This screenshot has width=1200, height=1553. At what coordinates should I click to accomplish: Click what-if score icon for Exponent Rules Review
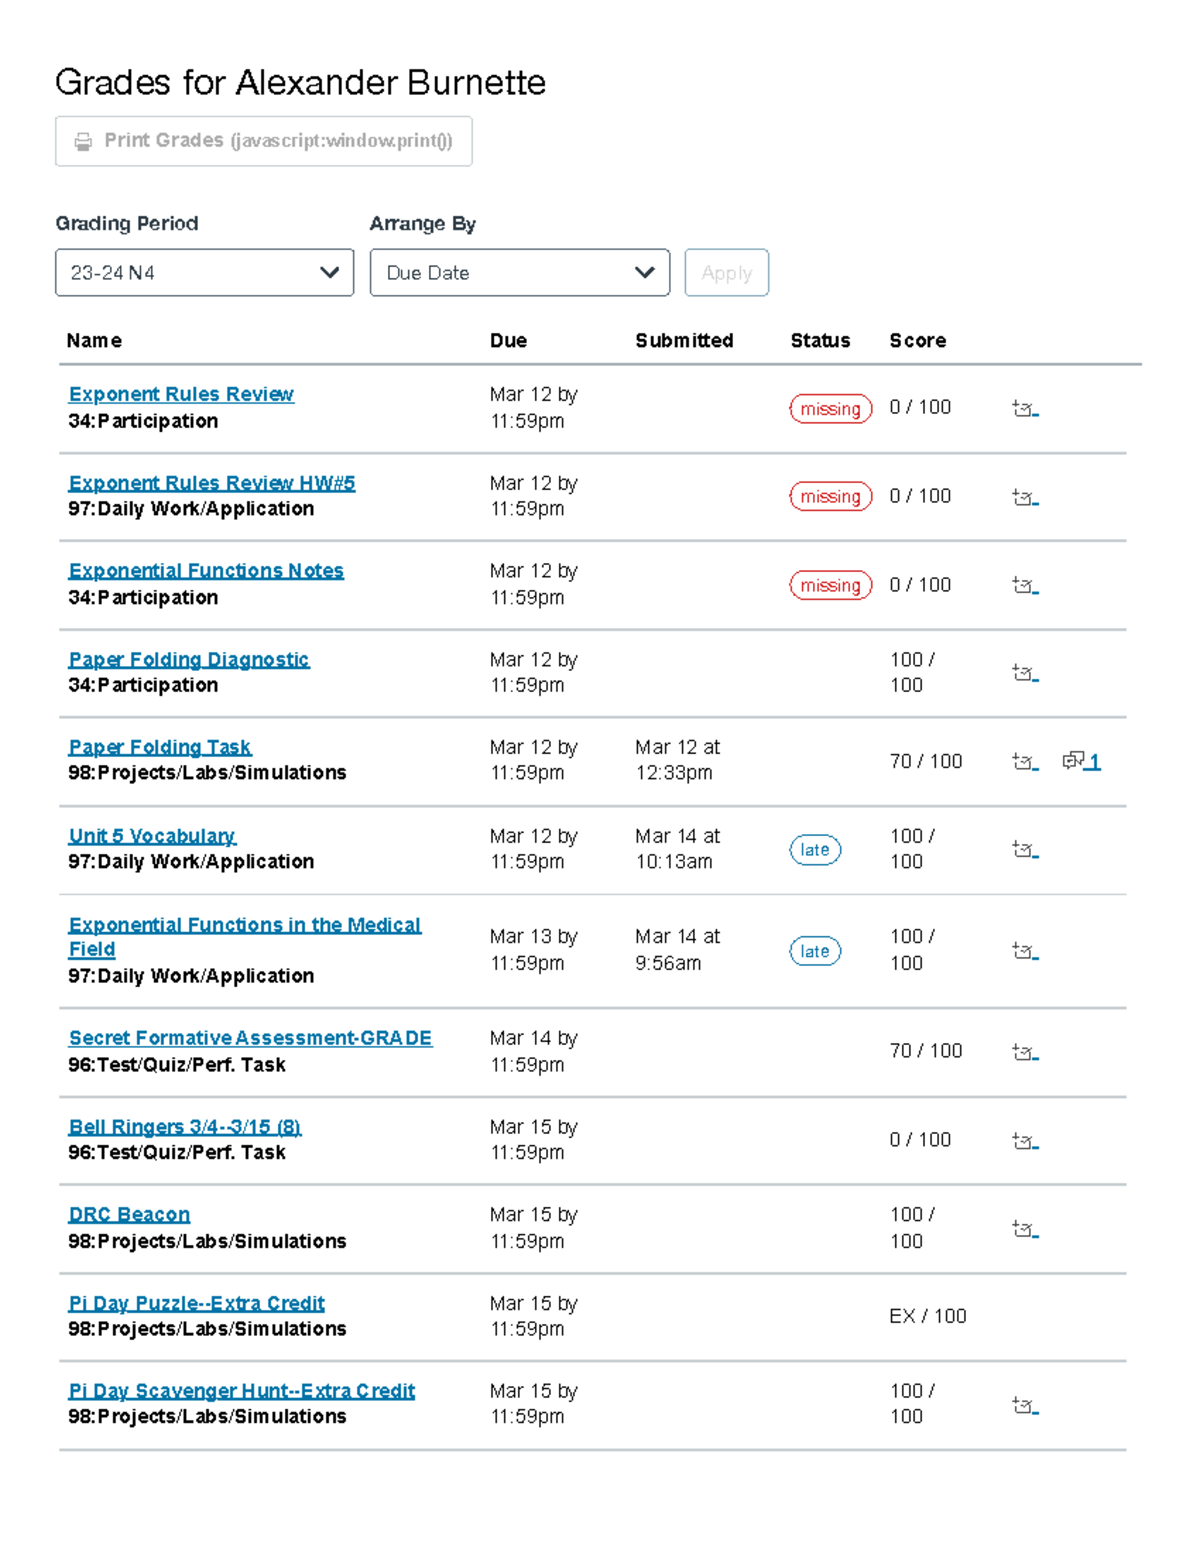pos(1025,408)
